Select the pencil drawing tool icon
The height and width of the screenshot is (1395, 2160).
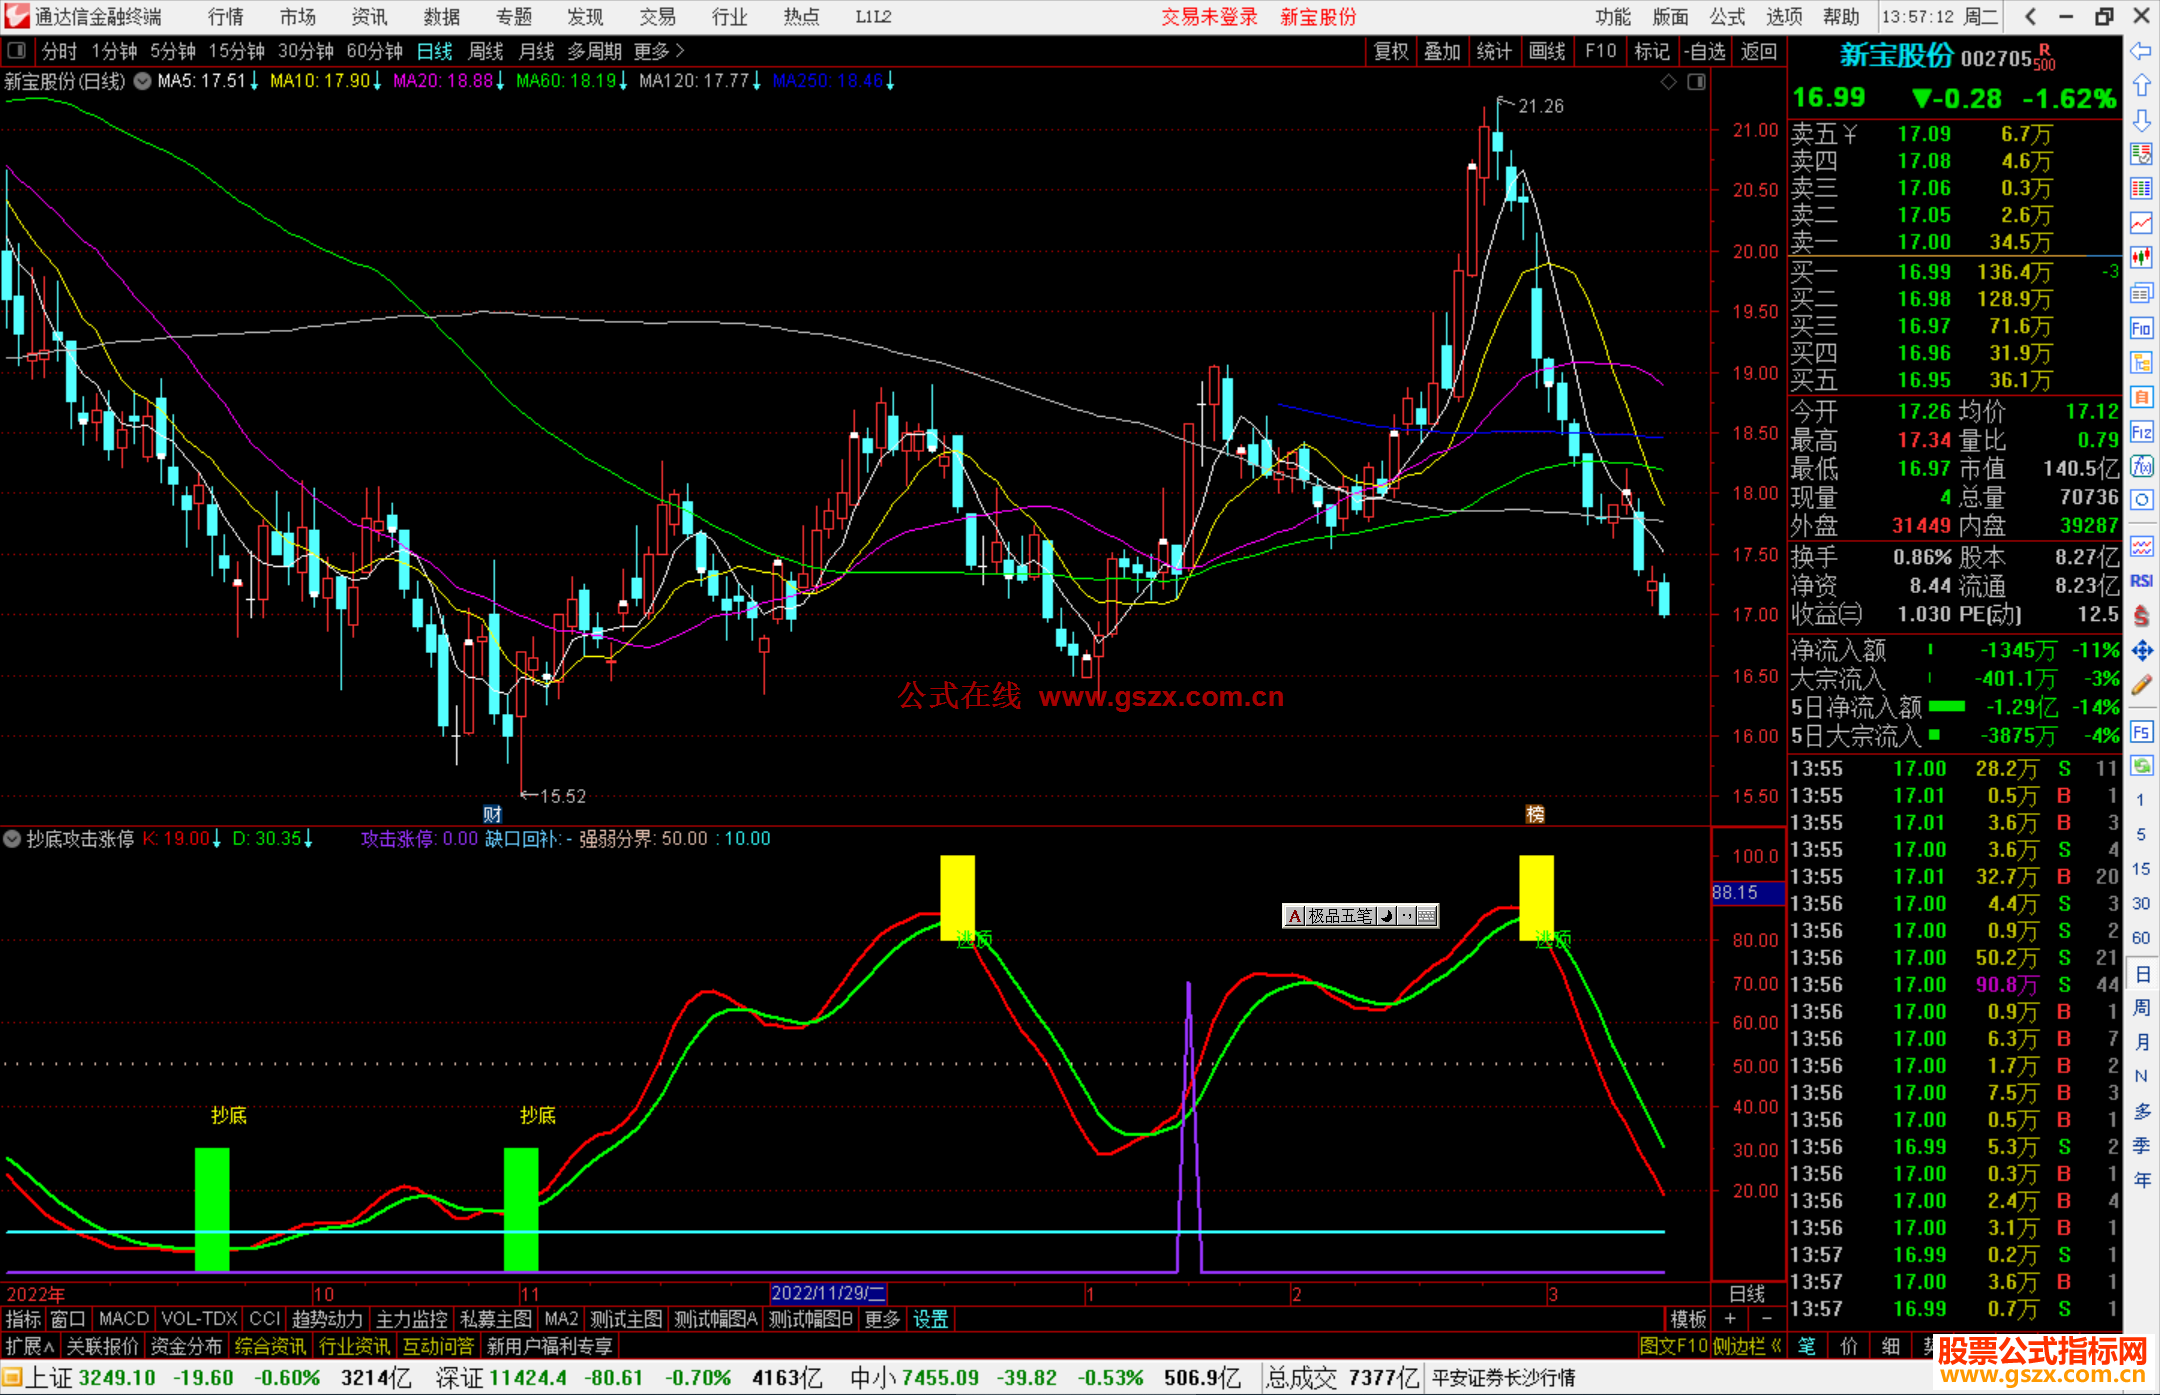click(2141, 686)
